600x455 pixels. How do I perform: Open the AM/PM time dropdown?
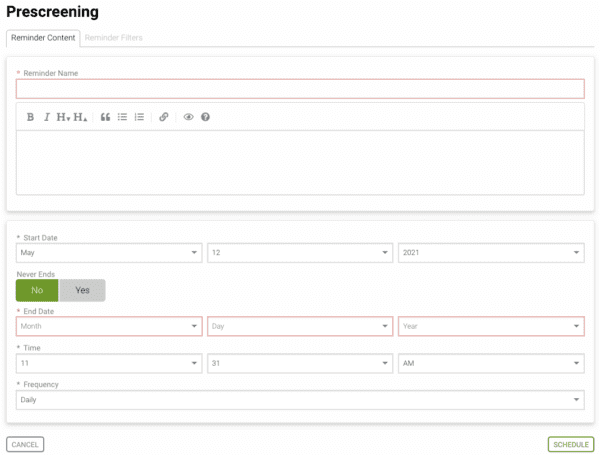(491, 363)
